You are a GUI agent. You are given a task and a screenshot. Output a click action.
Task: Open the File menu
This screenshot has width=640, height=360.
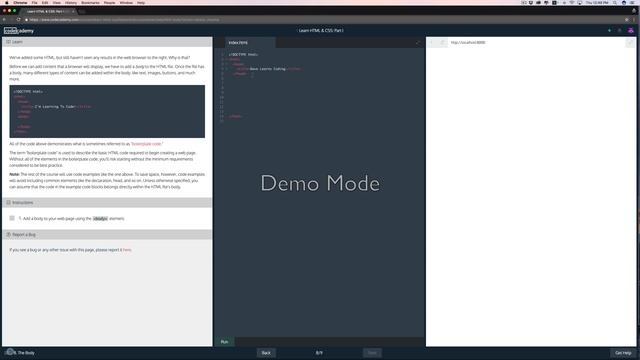pos(35,3)
